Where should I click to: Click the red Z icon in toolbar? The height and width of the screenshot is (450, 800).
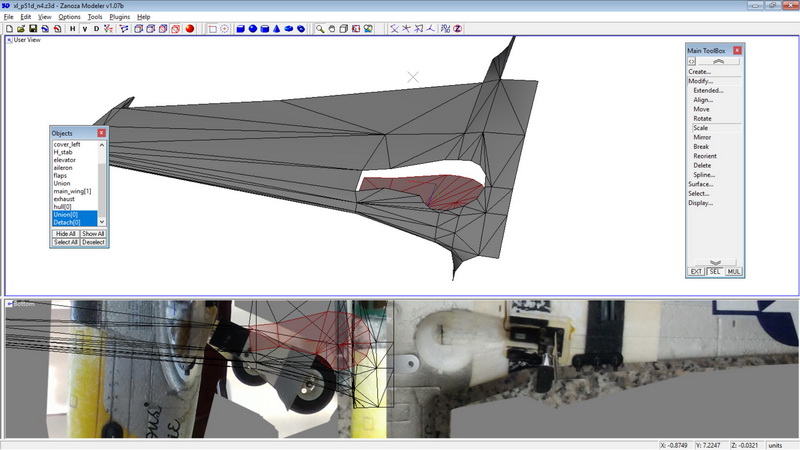tap(456, 29)
